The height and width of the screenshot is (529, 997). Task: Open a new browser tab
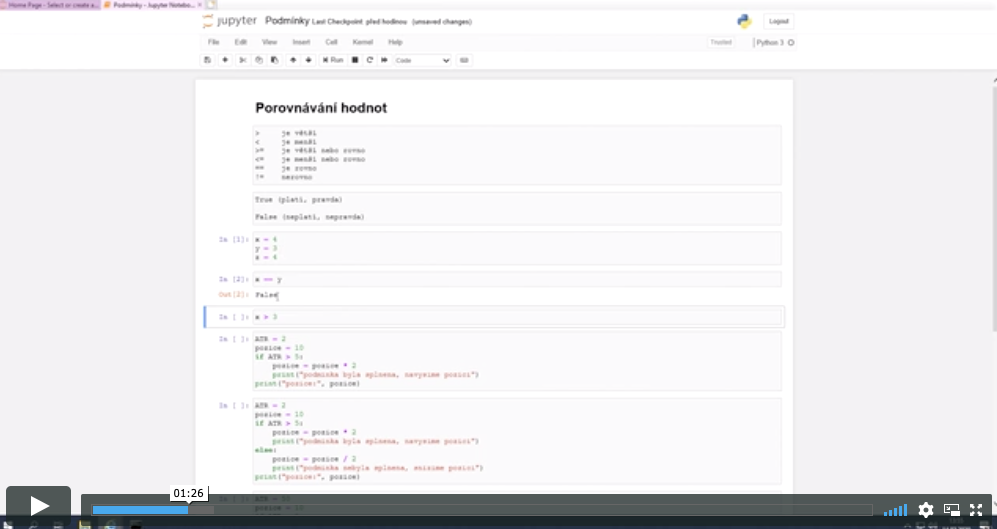212,4
